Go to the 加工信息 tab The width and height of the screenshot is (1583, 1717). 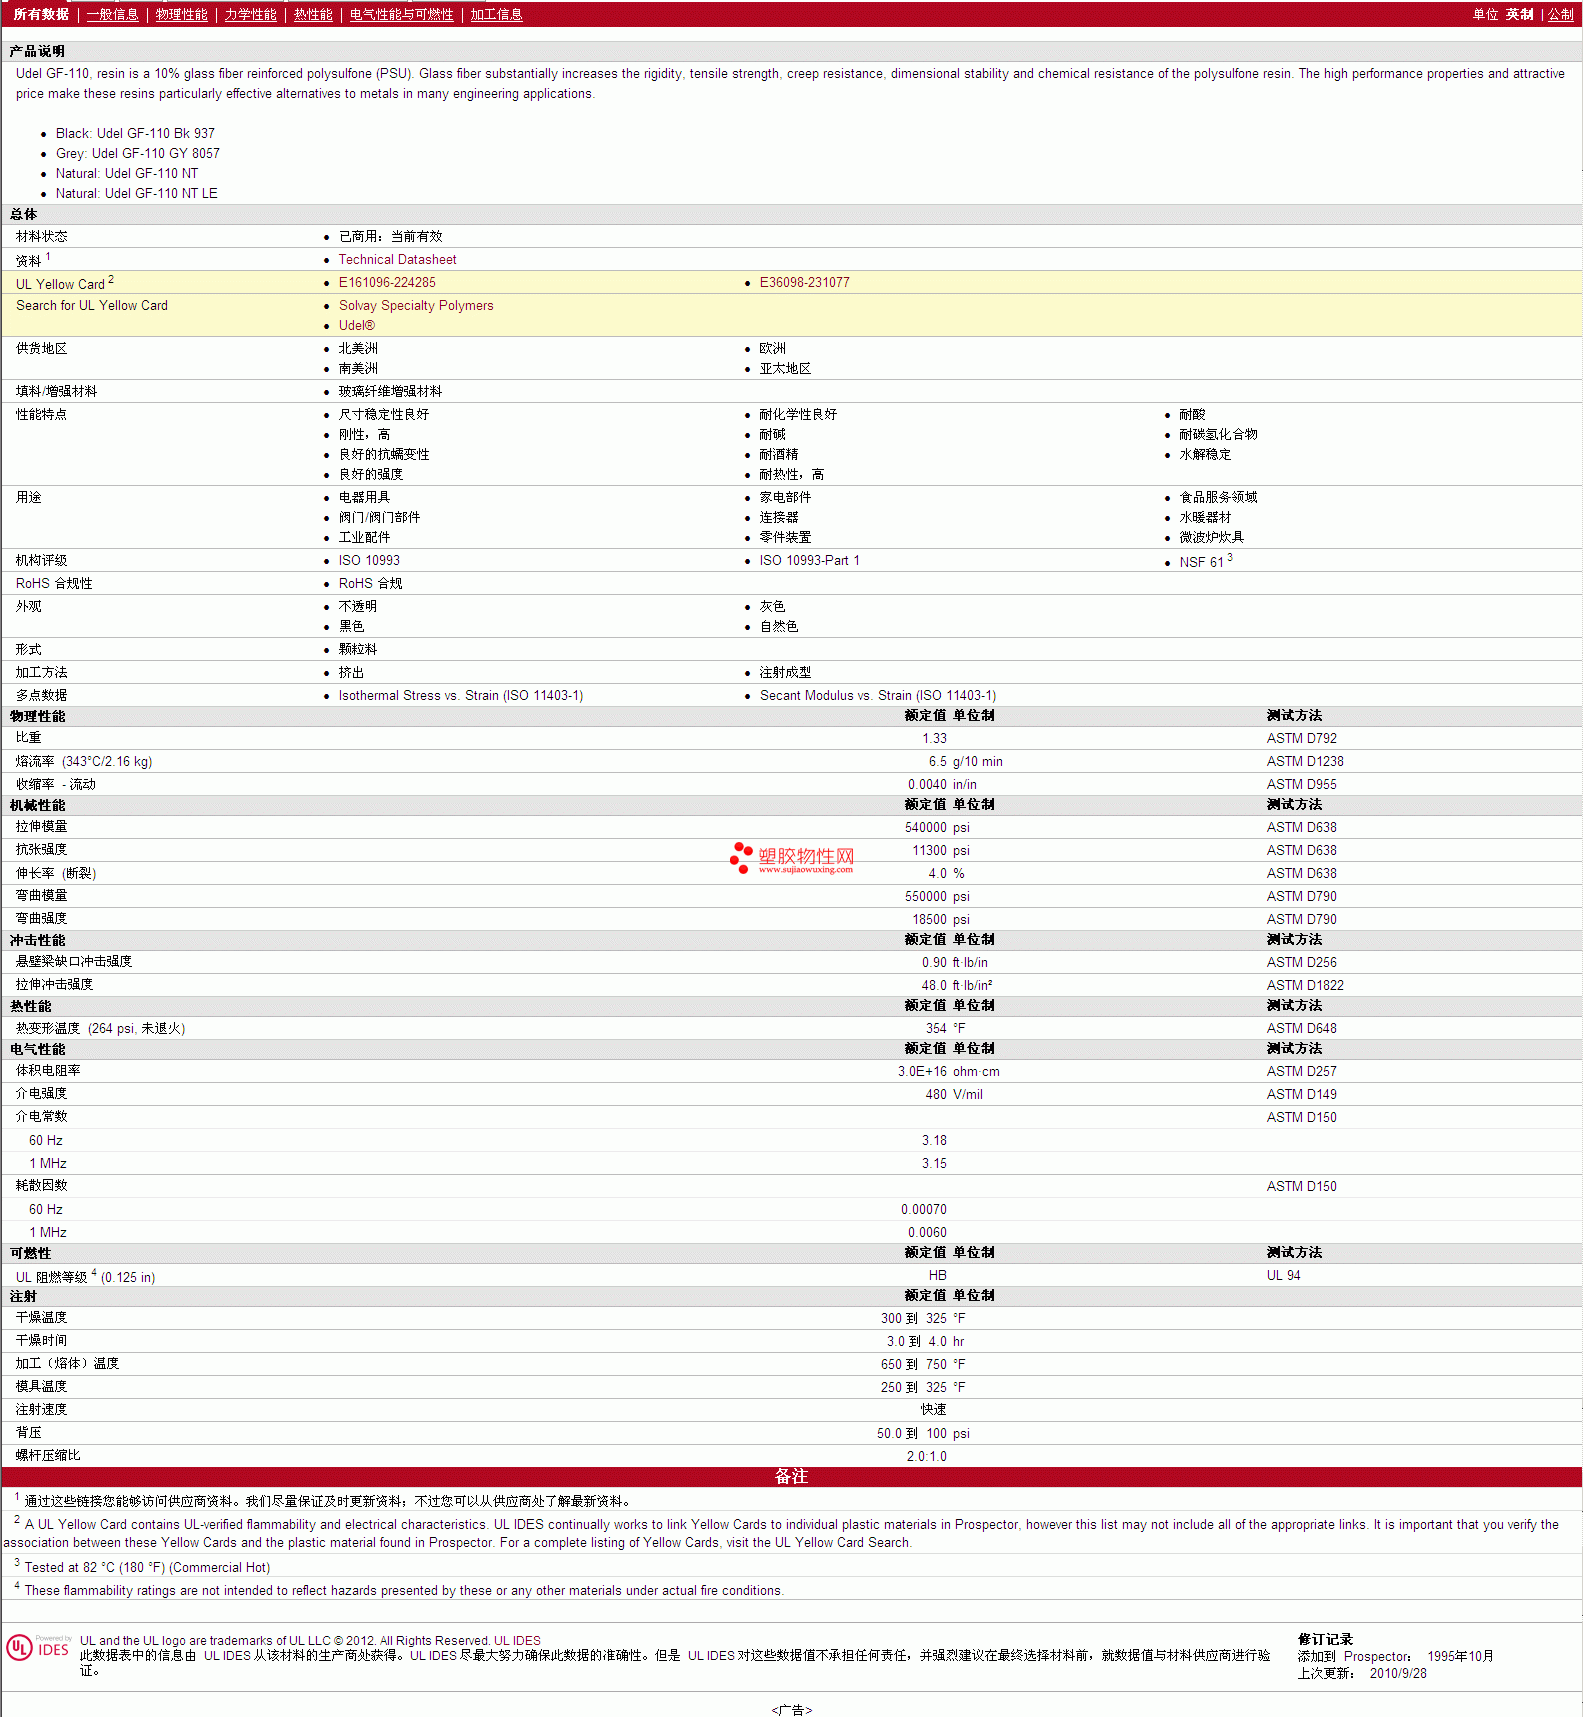[x=496, y=14]
